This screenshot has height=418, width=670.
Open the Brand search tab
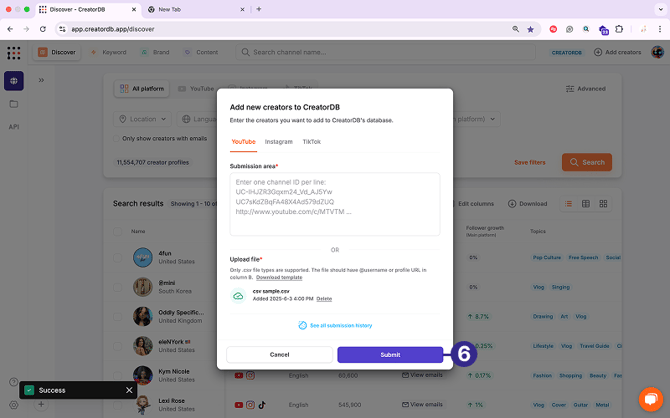(x=156, y=52)
